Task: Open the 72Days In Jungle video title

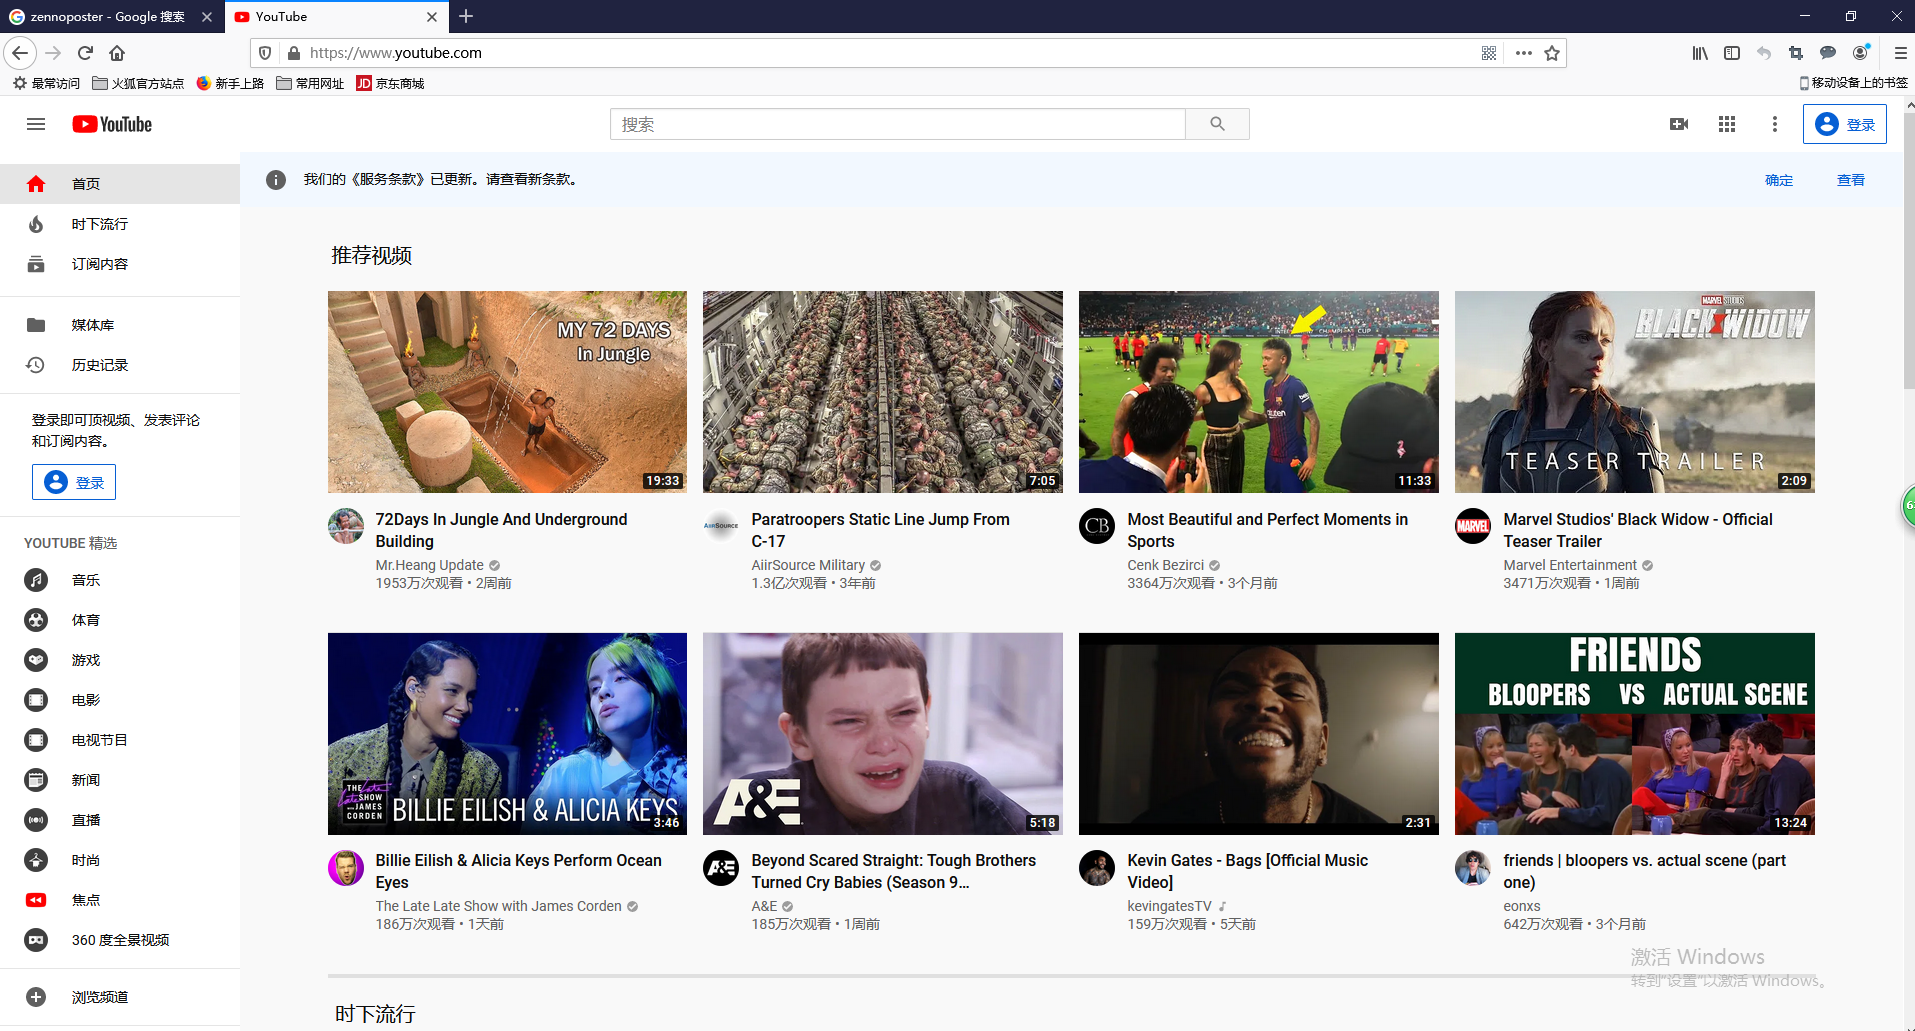Action: pos(501,530)
